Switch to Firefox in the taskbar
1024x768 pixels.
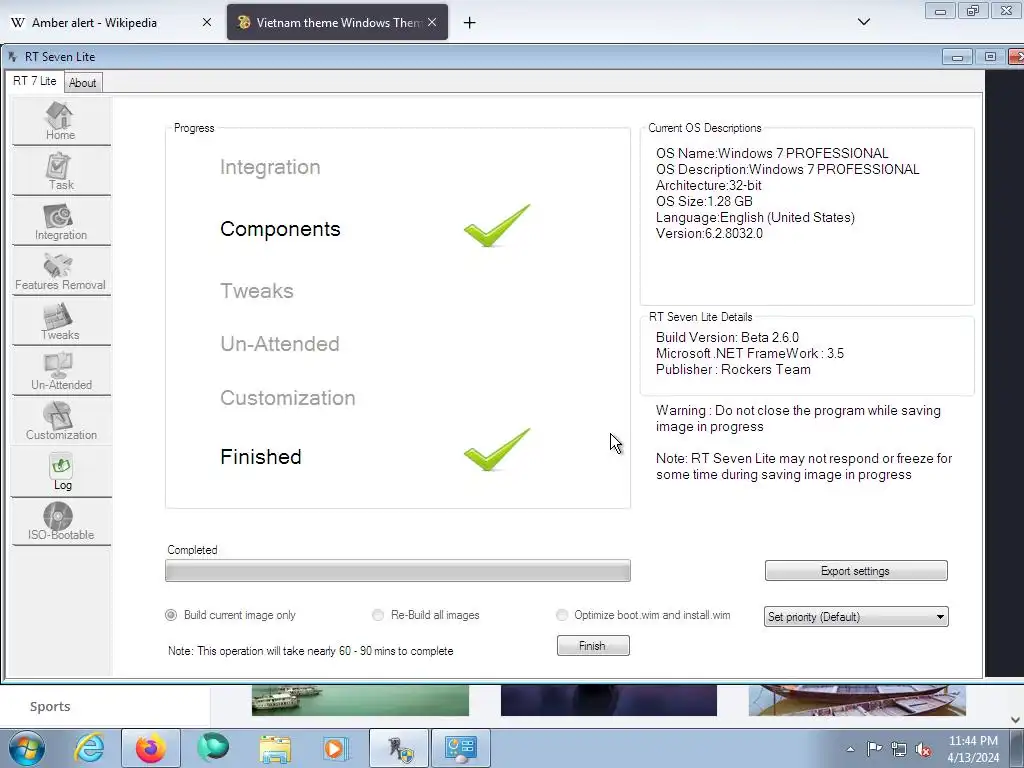click(150, 748)
